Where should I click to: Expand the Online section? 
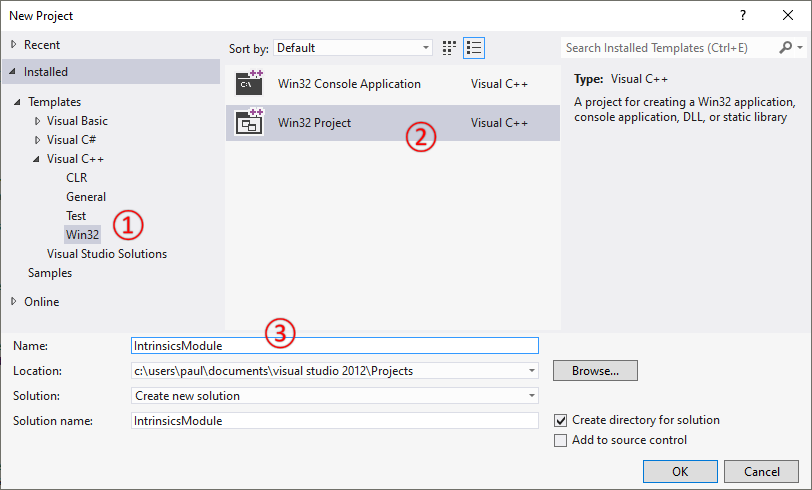coord(13,302)
